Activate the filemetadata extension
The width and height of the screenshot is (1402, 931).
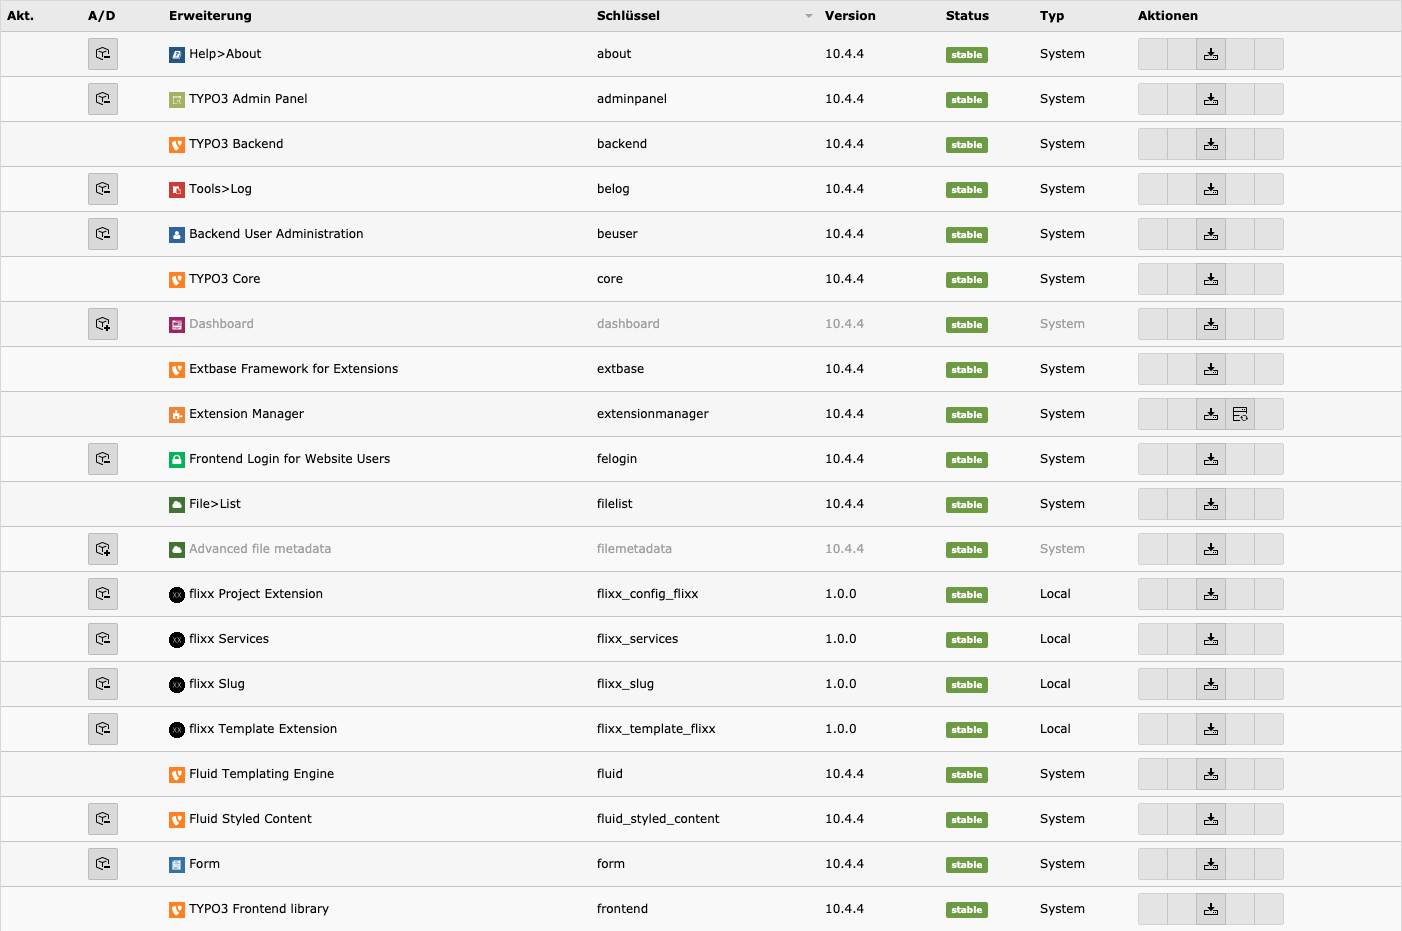point(103,549)
